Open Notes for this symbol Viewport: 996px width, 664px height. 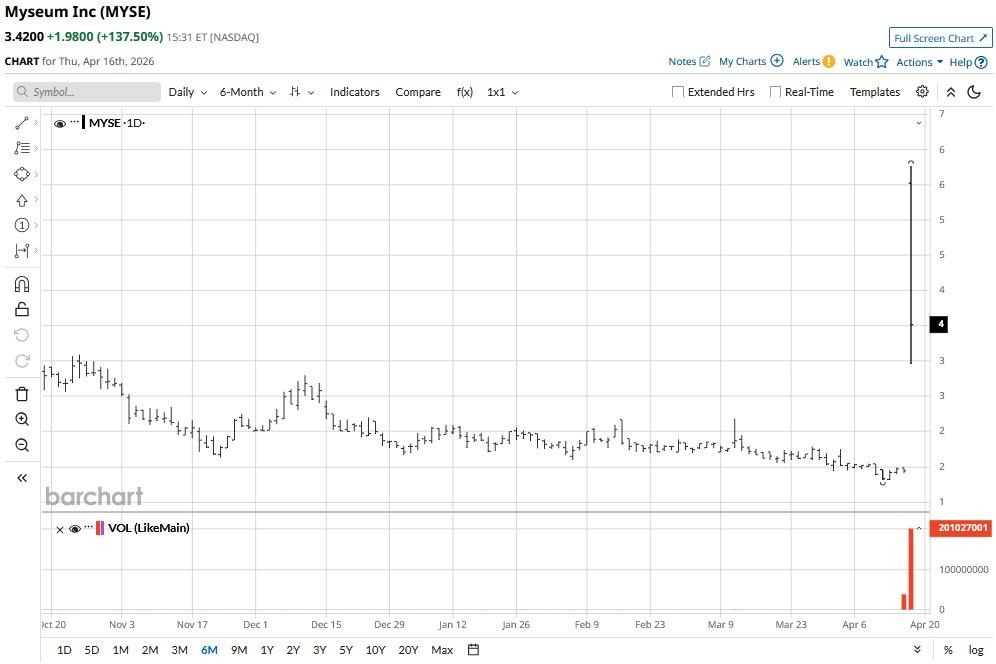(689, 62)
